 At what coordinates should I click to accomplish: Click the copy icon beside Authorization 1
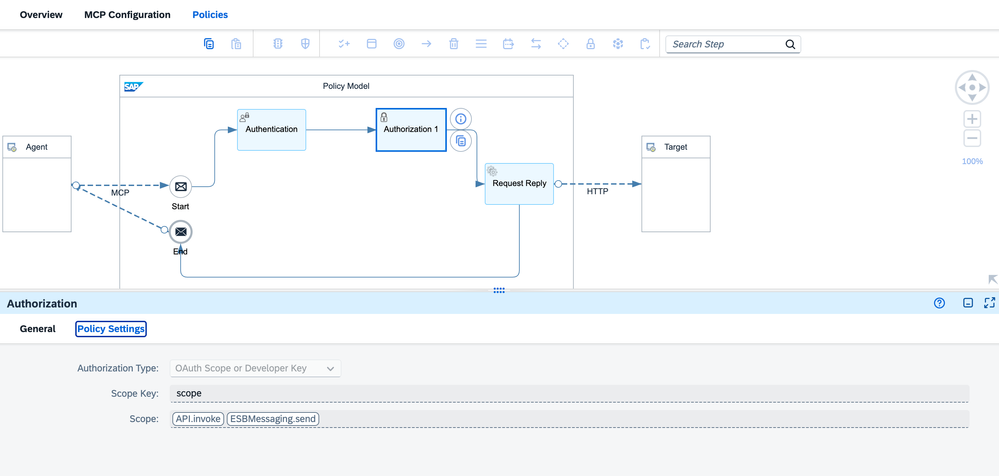pyautogui.click(x=461, y=141)
